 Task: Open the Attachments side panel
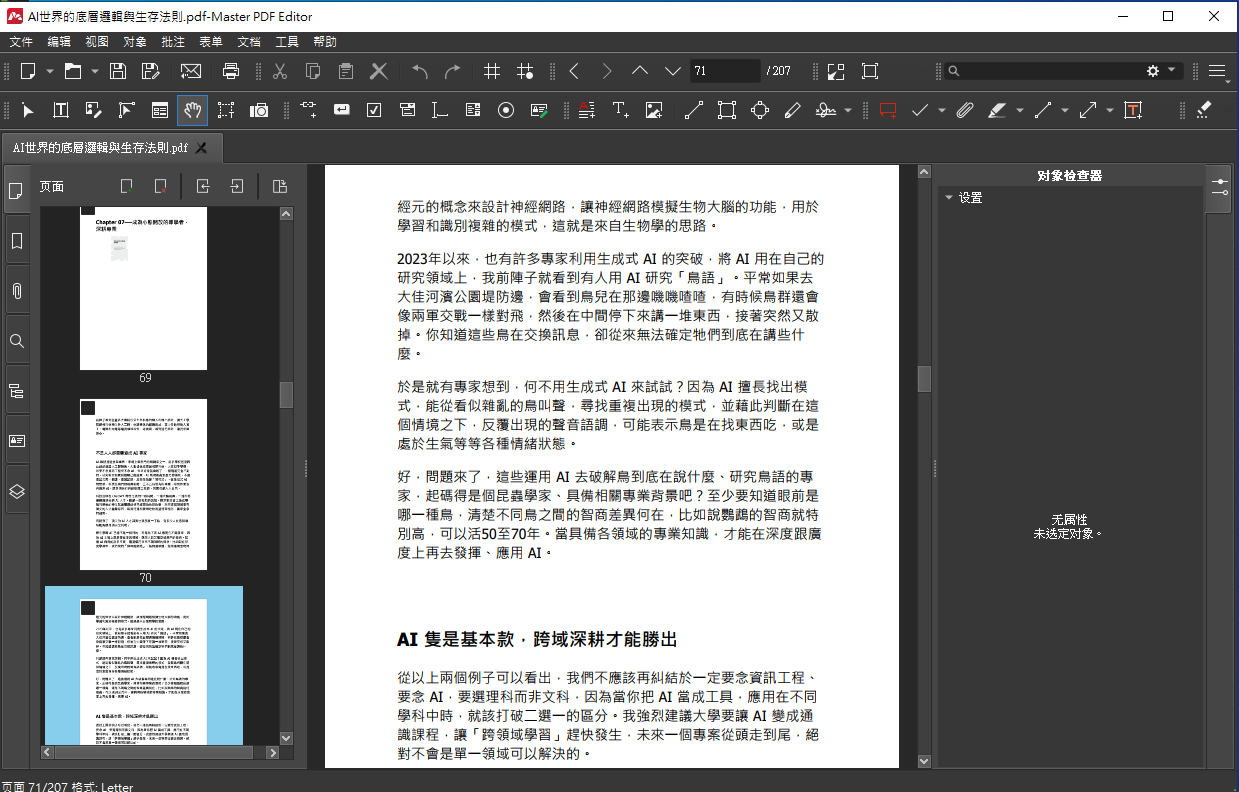[x=17, y=291]
